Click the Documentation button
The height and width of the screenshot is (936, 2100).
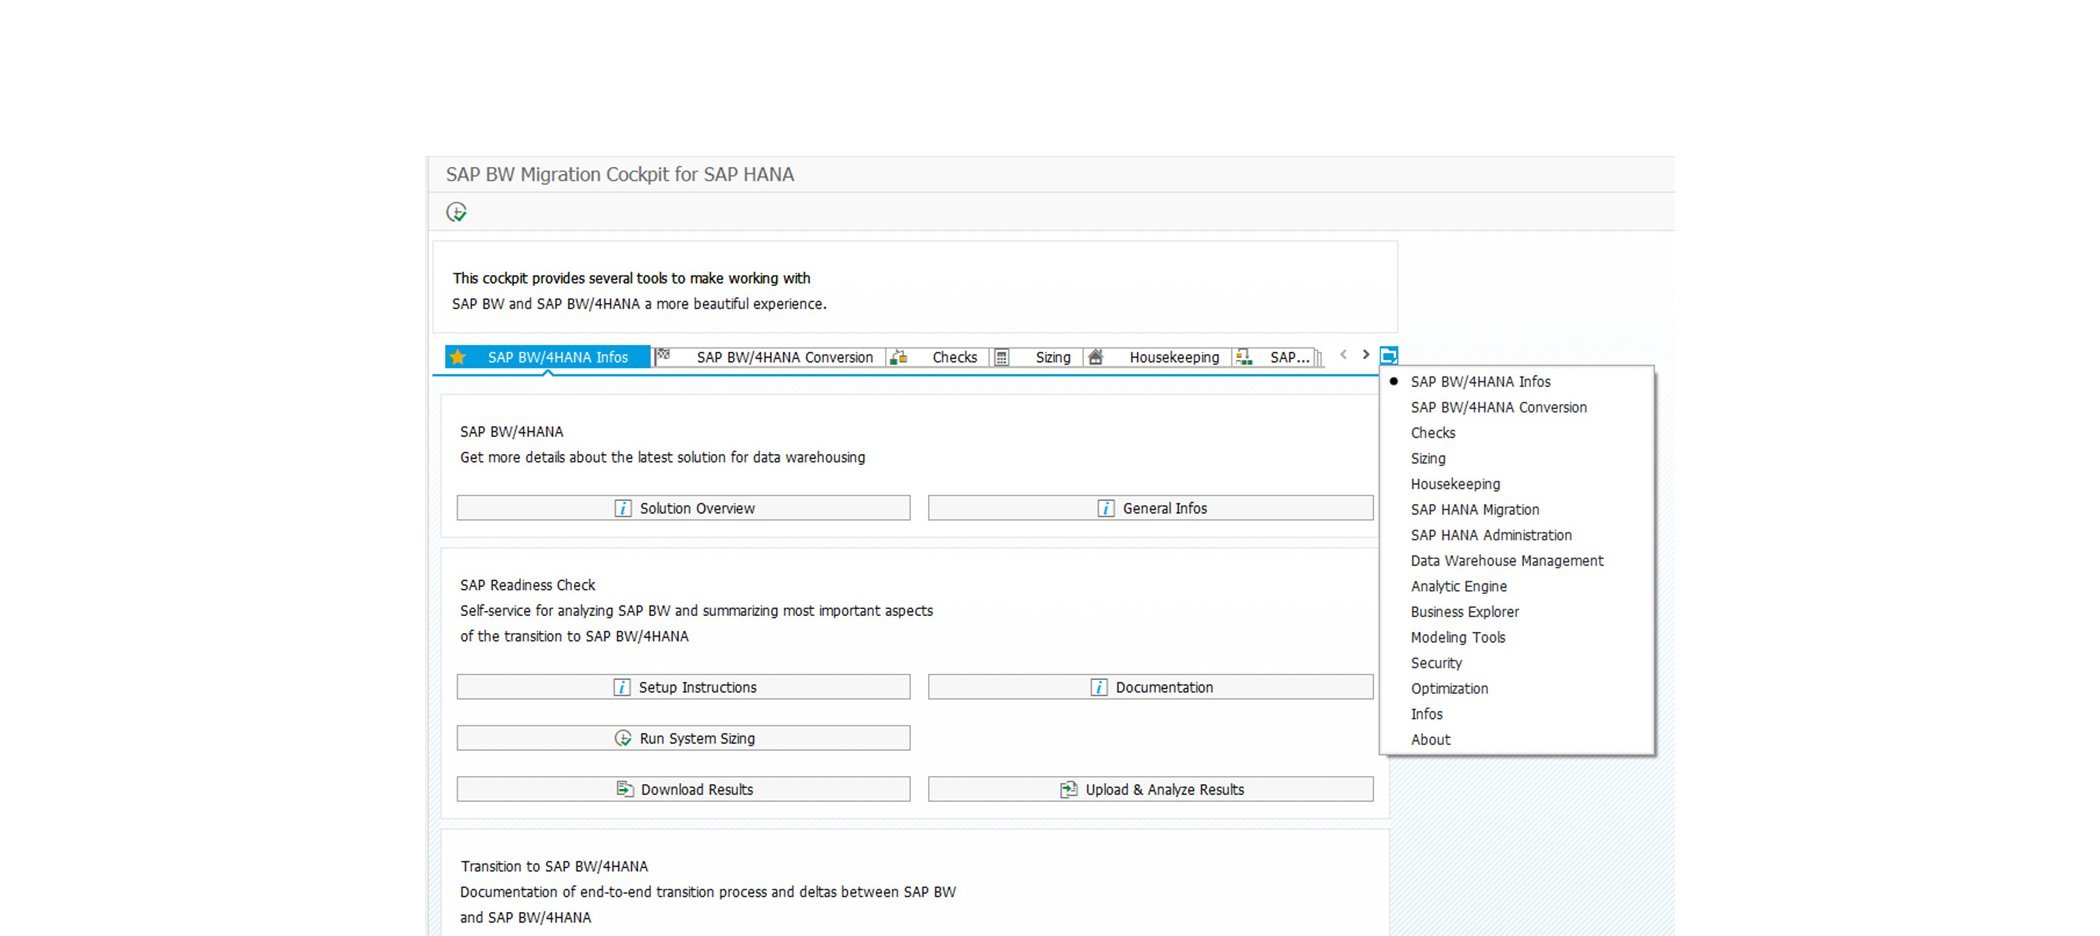tap(1150, 687)
